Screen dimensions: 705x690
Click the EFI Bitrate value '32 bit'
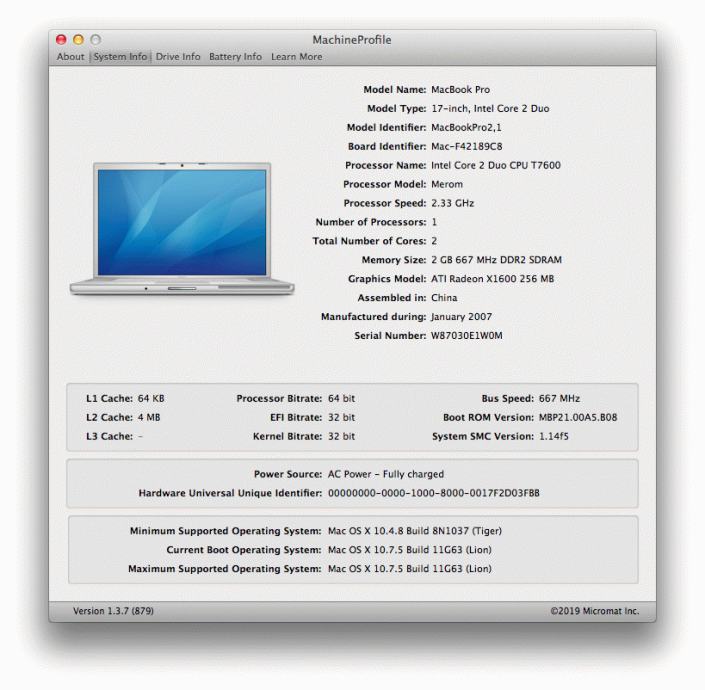pyautogui.click(x=341, y=418)
